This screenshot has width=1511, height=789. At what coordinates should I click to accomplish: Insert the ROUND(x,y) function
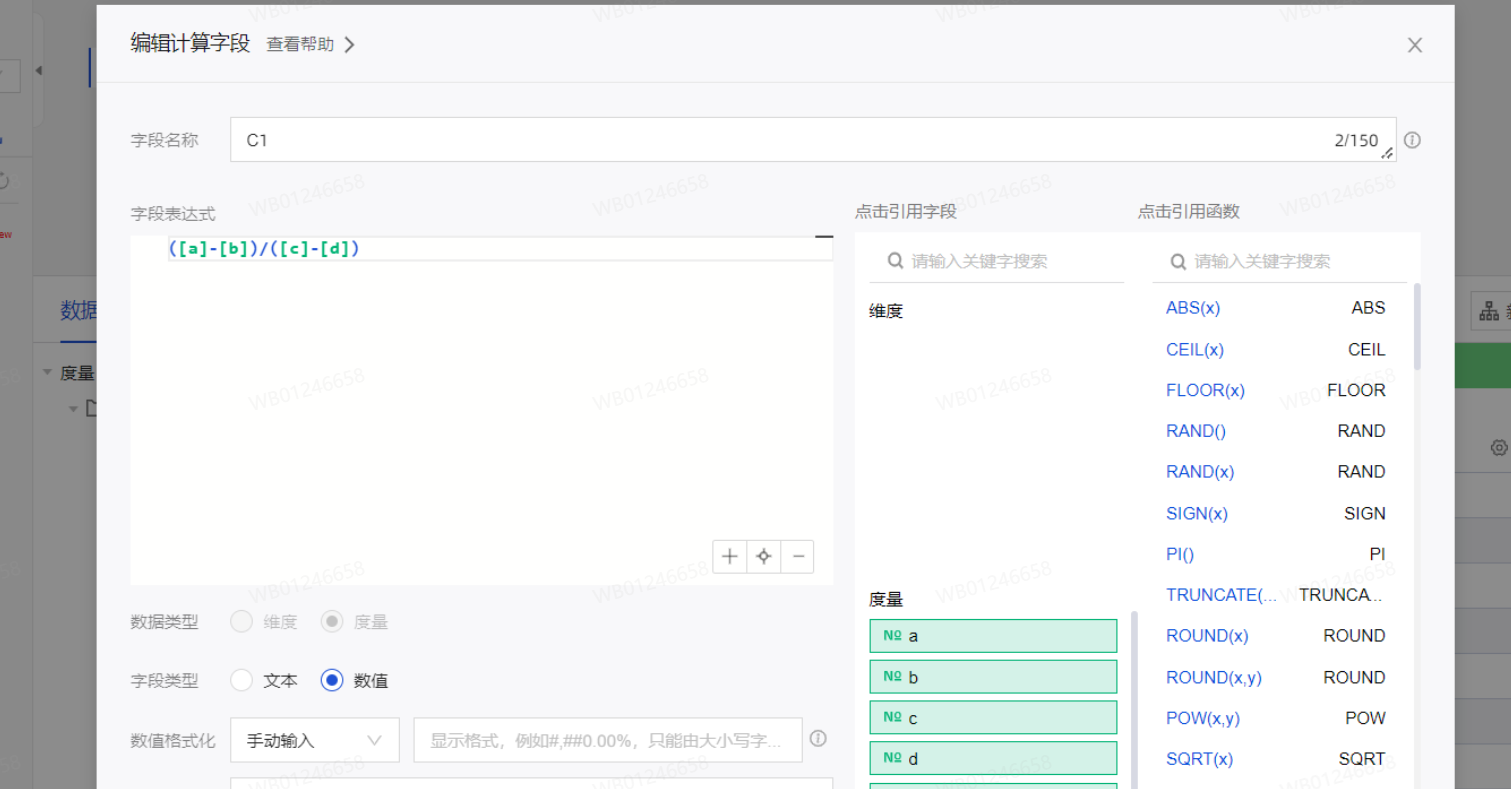pos(1213,677)
